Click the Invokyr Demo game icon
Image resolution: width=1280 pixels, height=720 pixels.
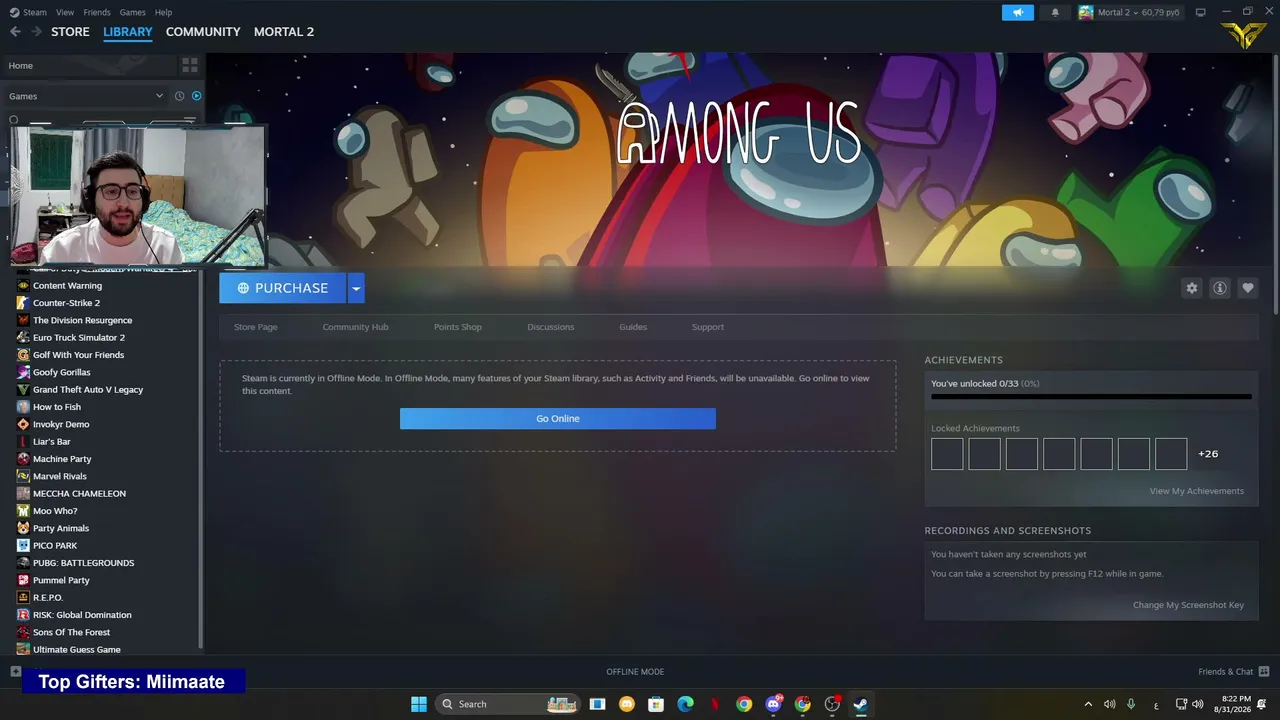point(23,424)
